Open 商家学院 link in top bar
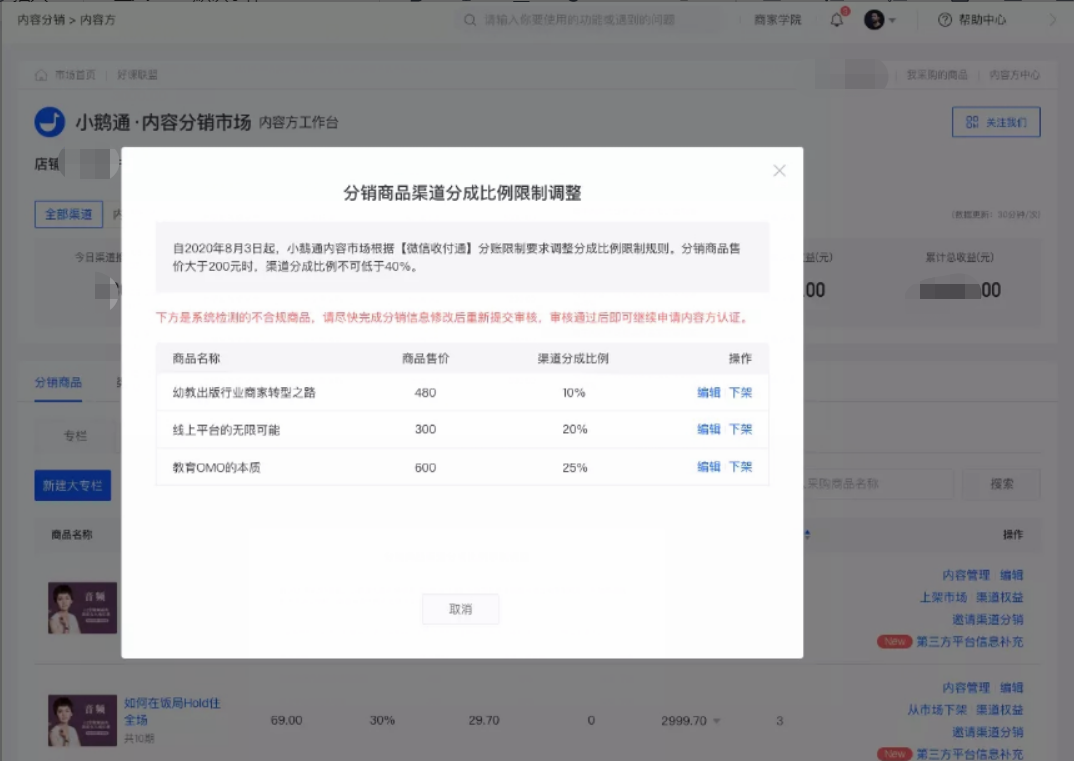Screen dimensions: 1074x761 [777, 20]
